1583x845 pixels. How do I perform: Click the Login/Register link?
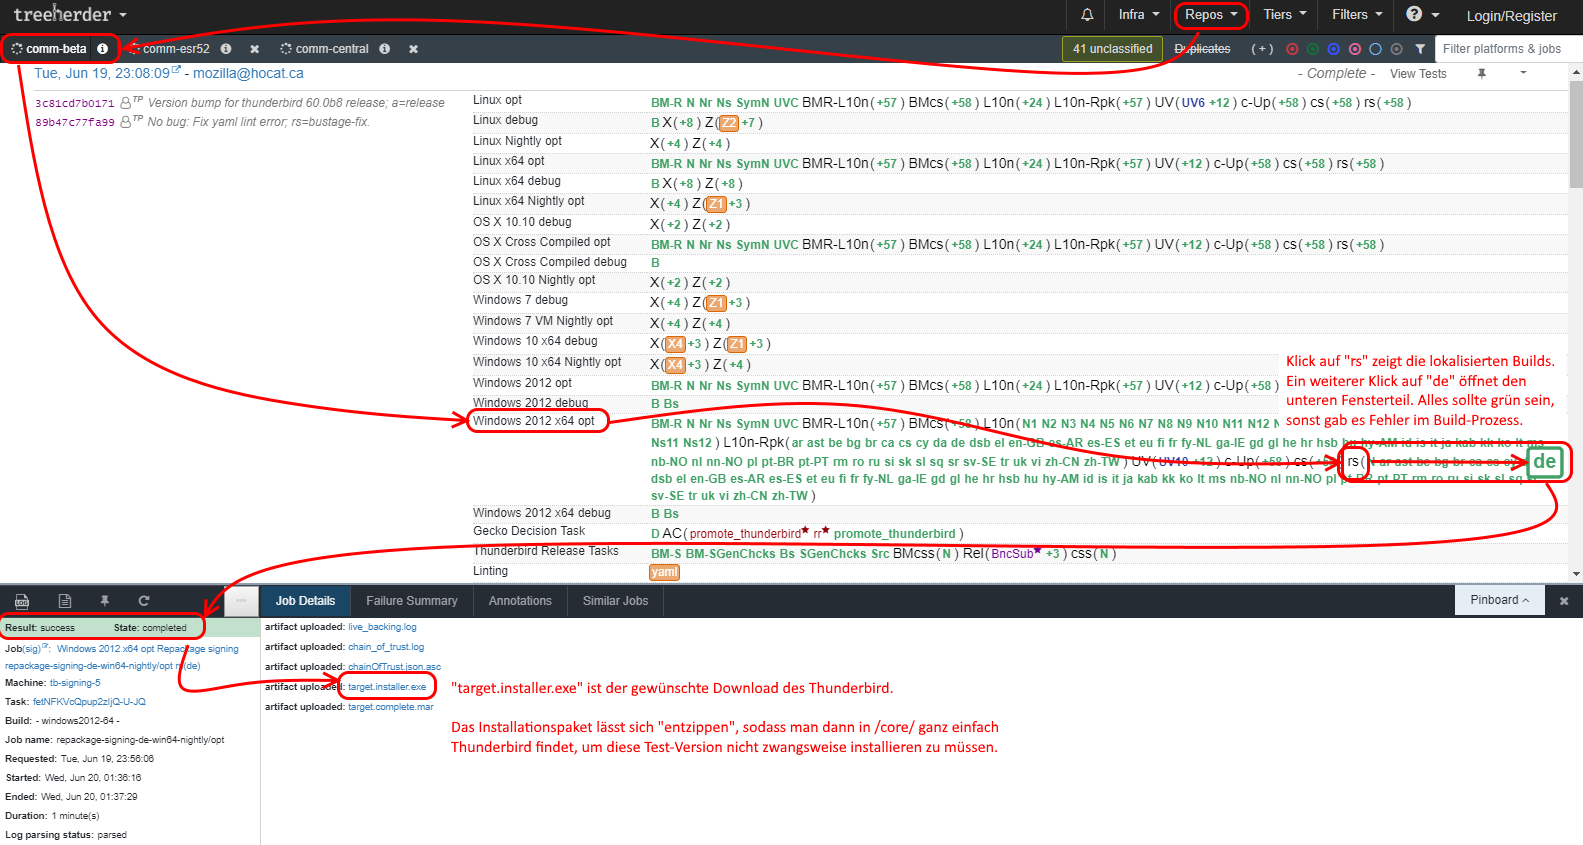[1511, 16]
